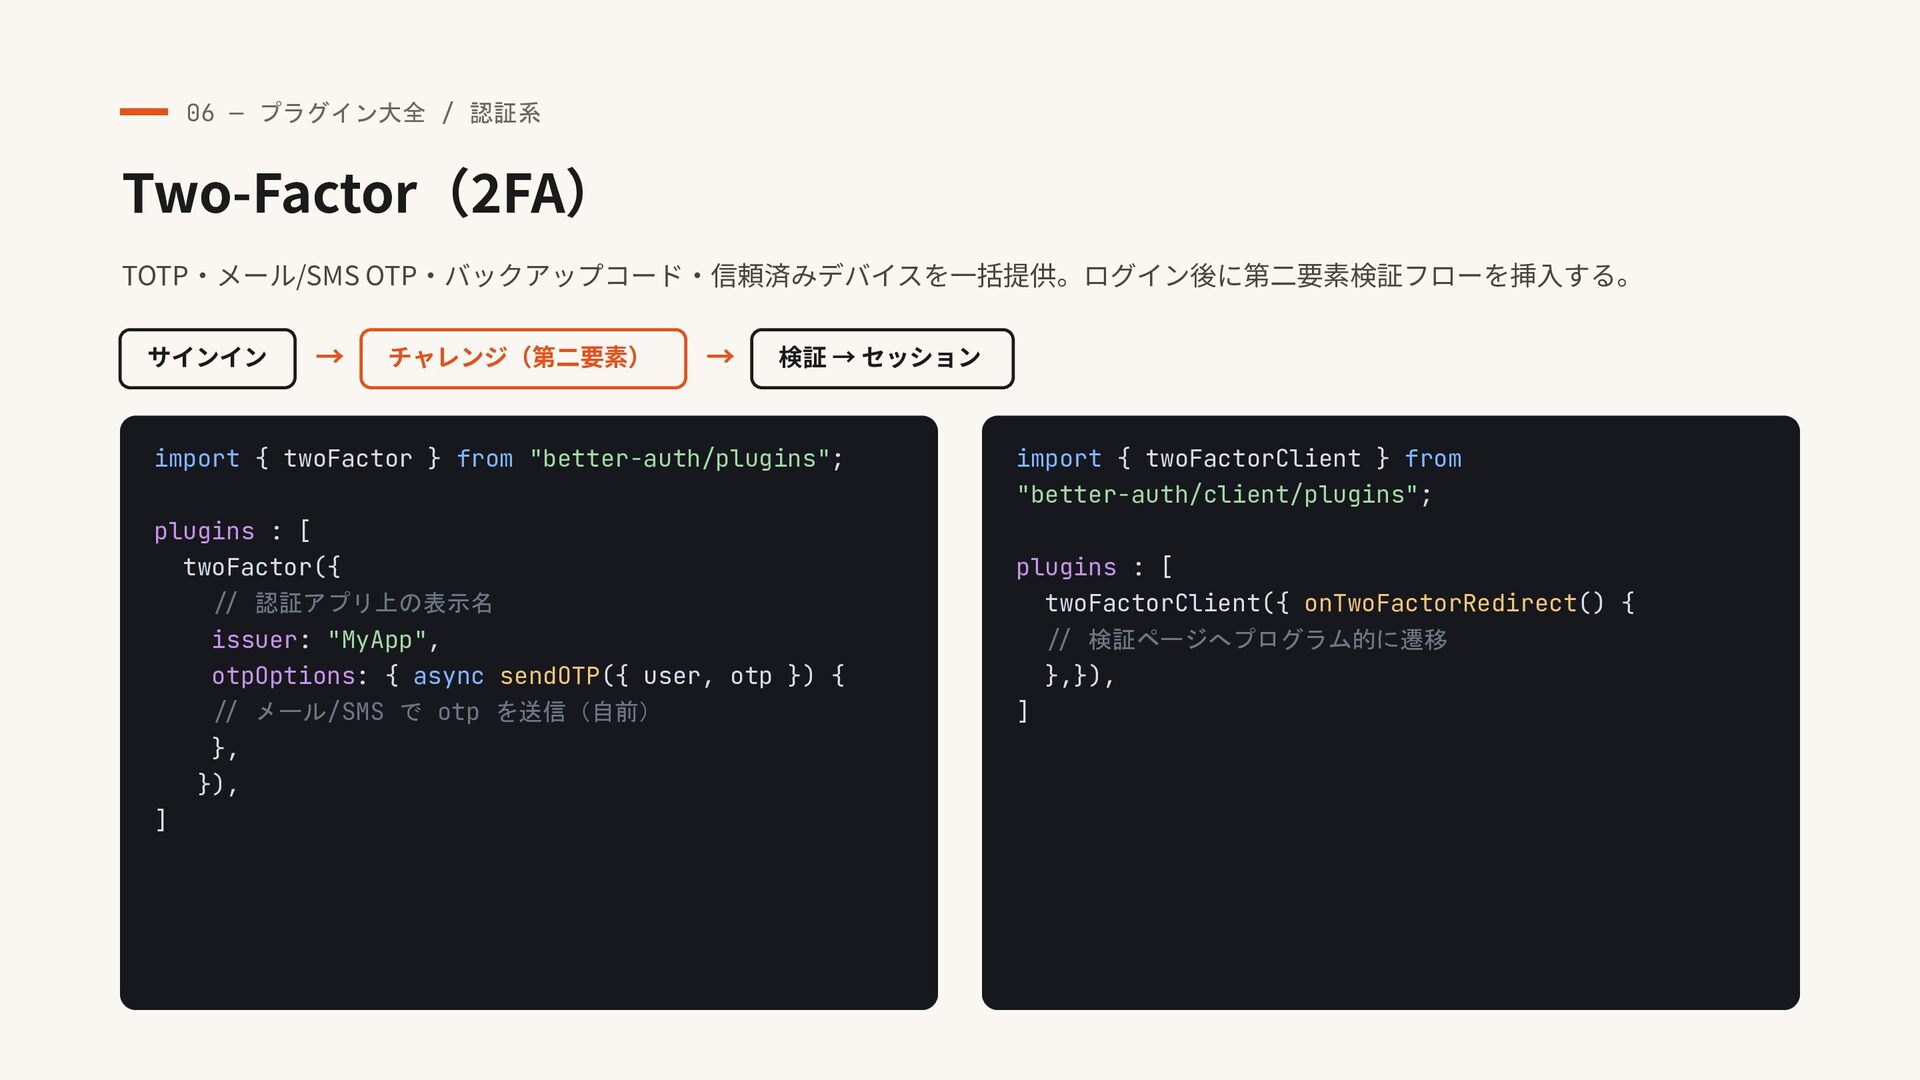
Task: Click the orange dash beside the 06 heading
Action: (144, 112)
